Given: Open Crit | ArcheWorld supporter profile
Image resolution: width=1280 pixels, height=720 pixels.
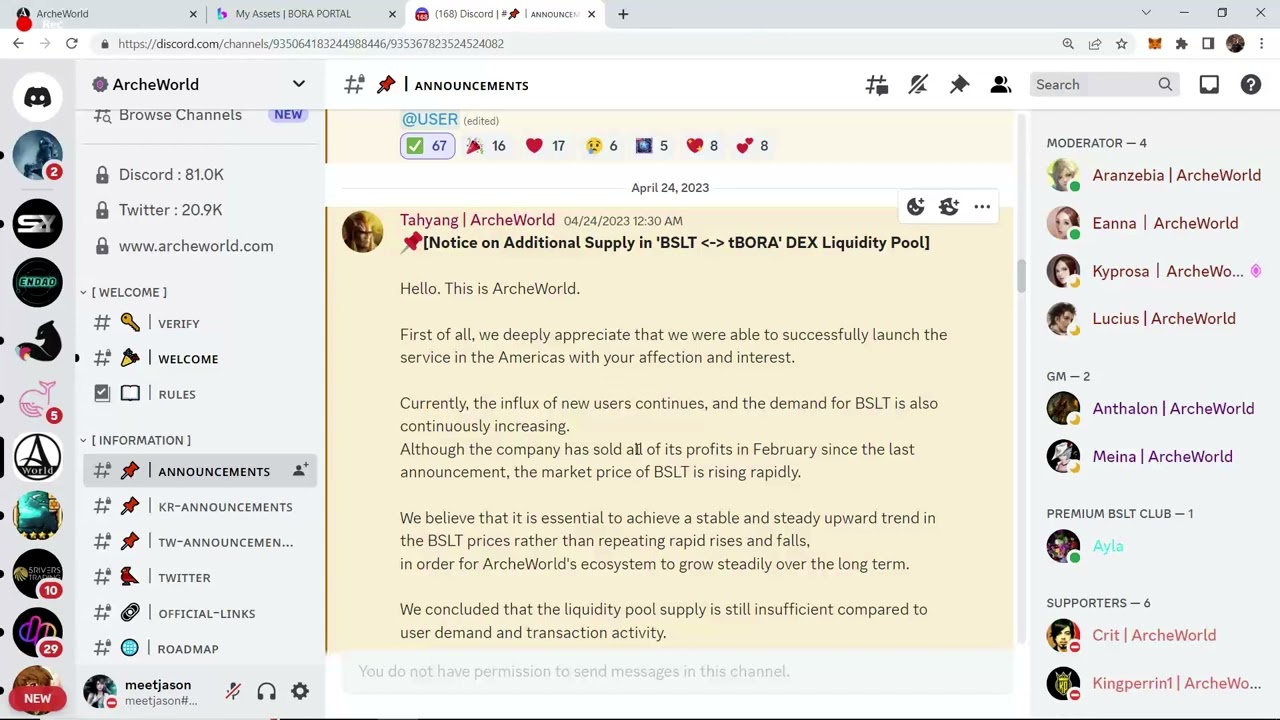Looking at the screenshot, I should [1156, 635].
